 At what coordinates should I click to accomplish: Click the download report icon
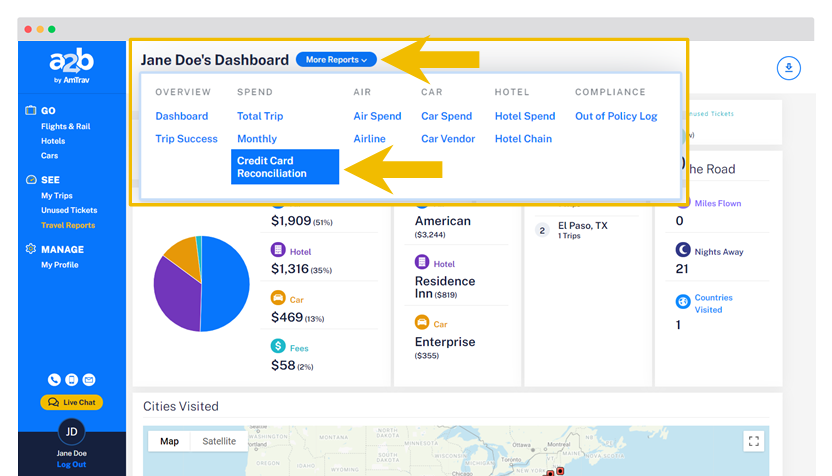pos(789,68)
